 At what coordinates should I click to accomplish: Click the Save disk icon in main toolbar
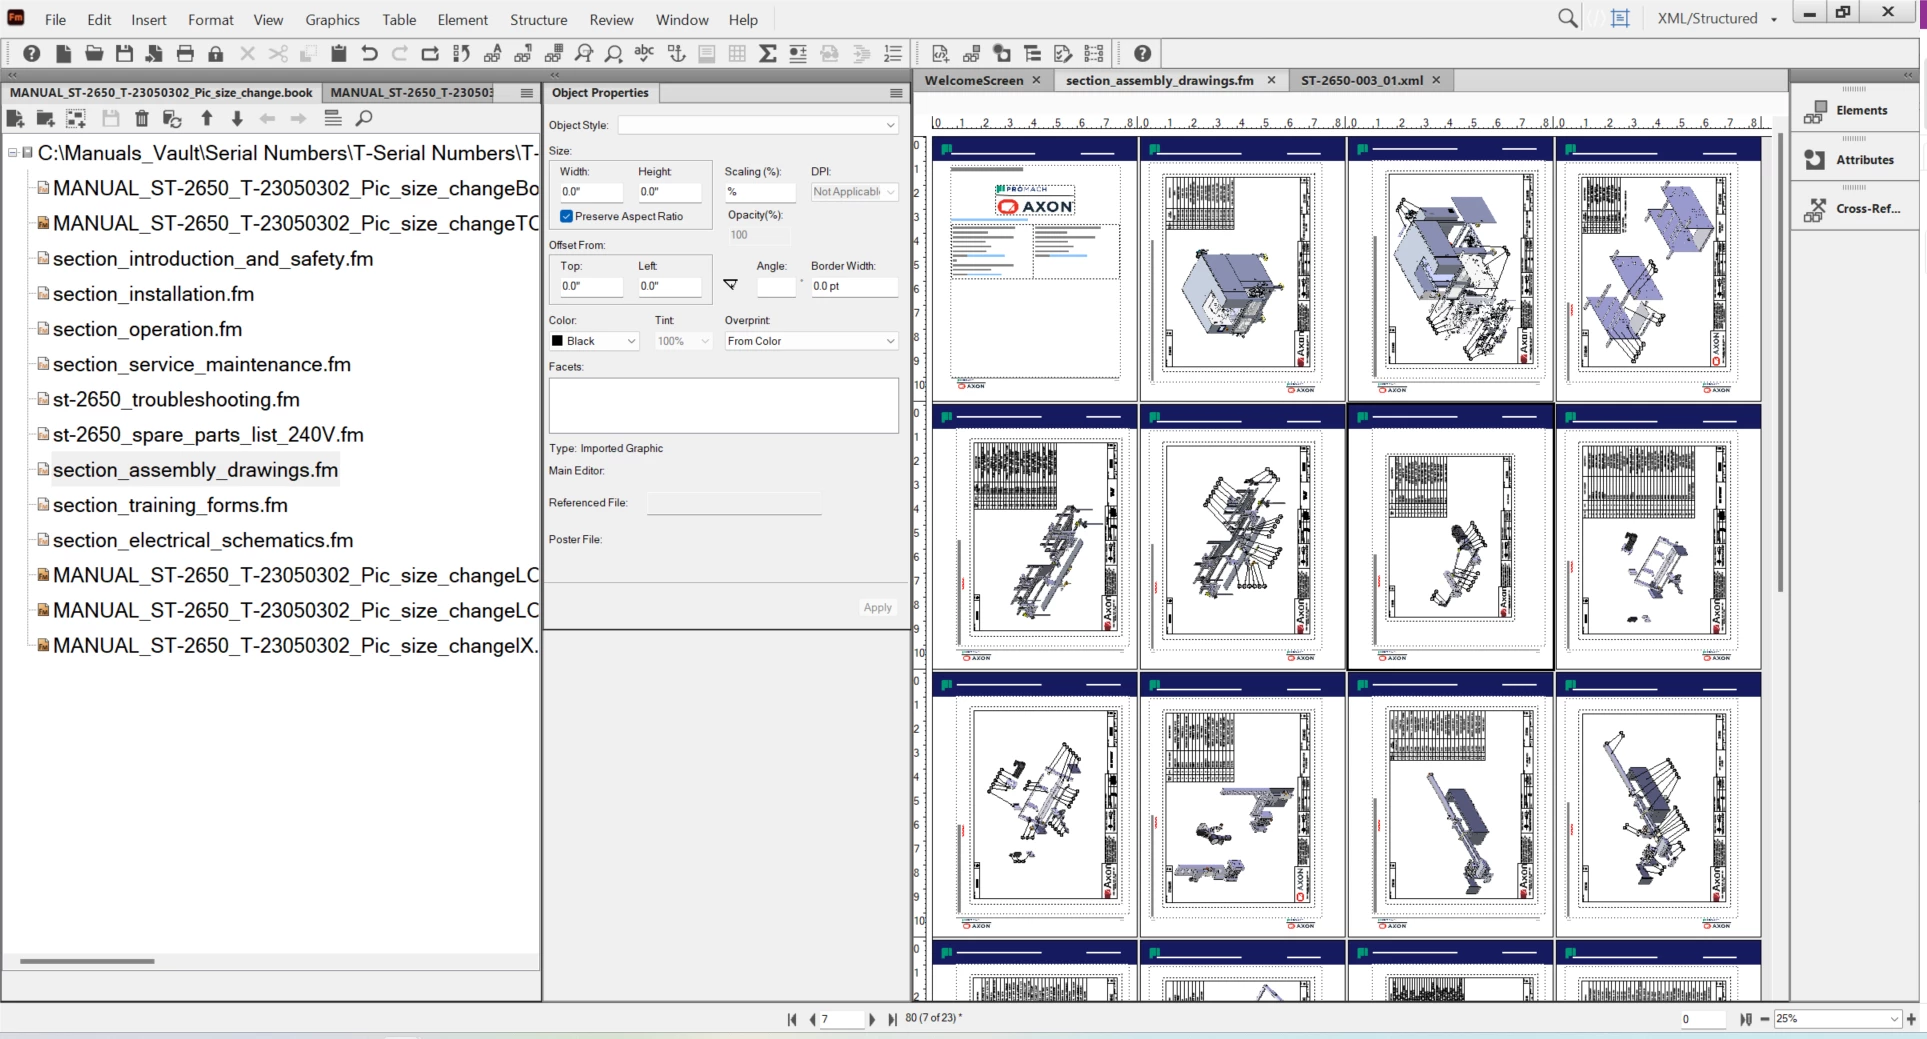click(x=124, y=54)
